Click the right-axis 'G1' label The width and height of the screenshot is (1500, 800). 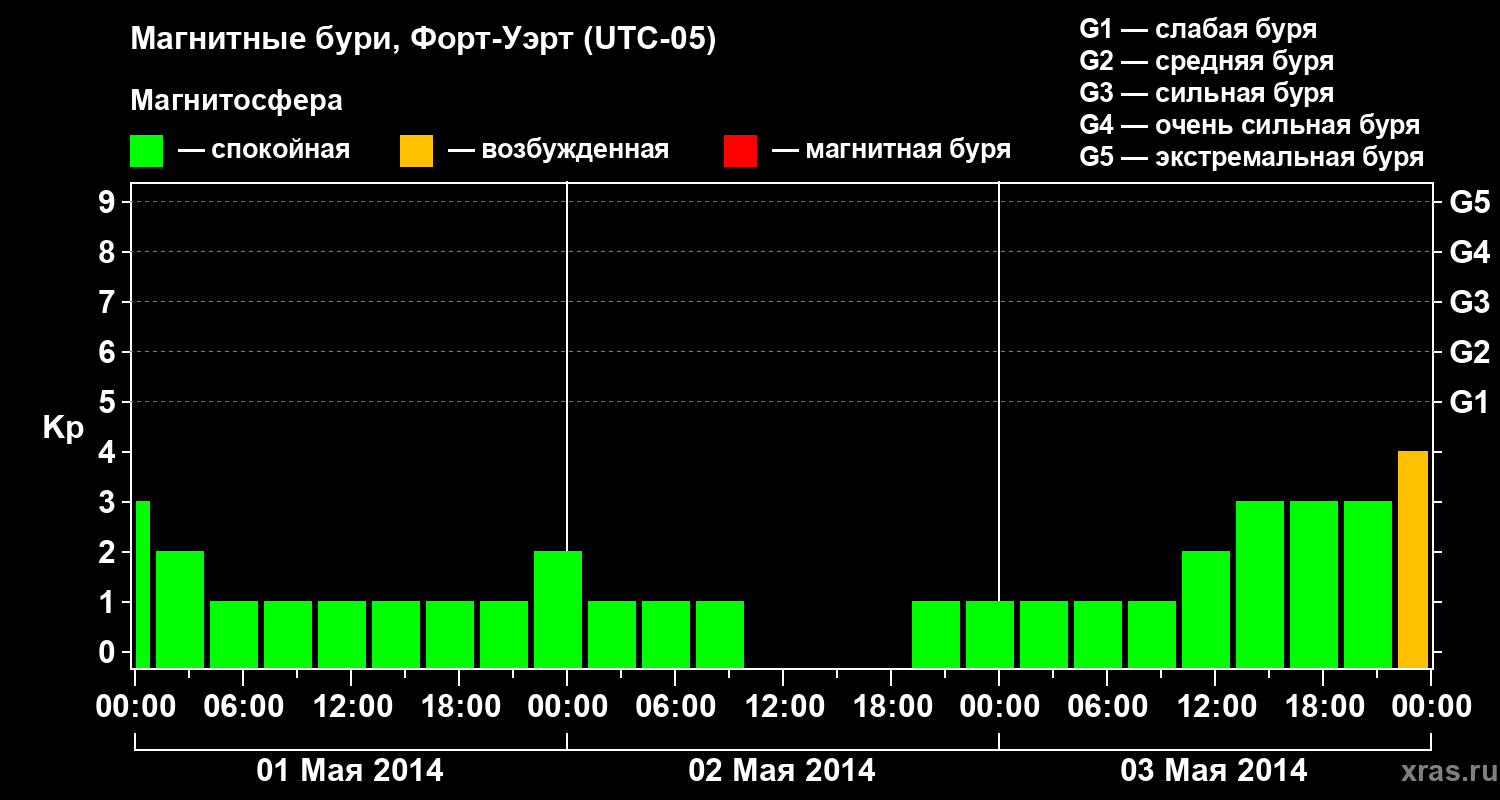[x=1469, y=402]
